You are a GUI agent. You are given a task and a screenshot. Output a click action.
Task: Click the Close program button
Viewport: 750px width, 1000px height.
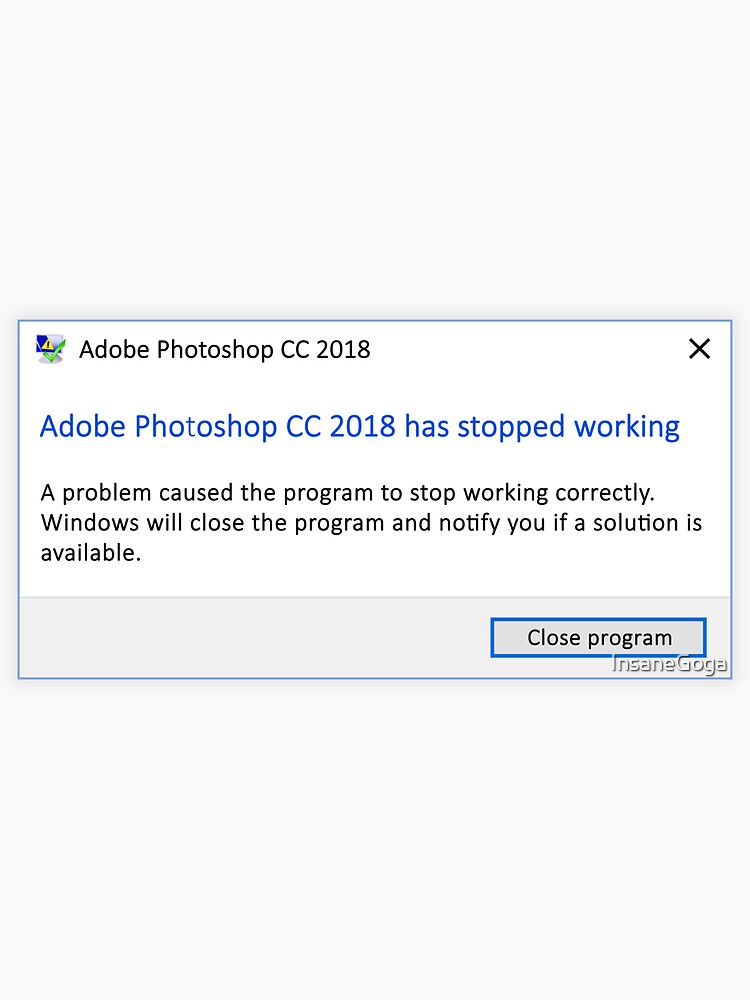pos(598,637)
